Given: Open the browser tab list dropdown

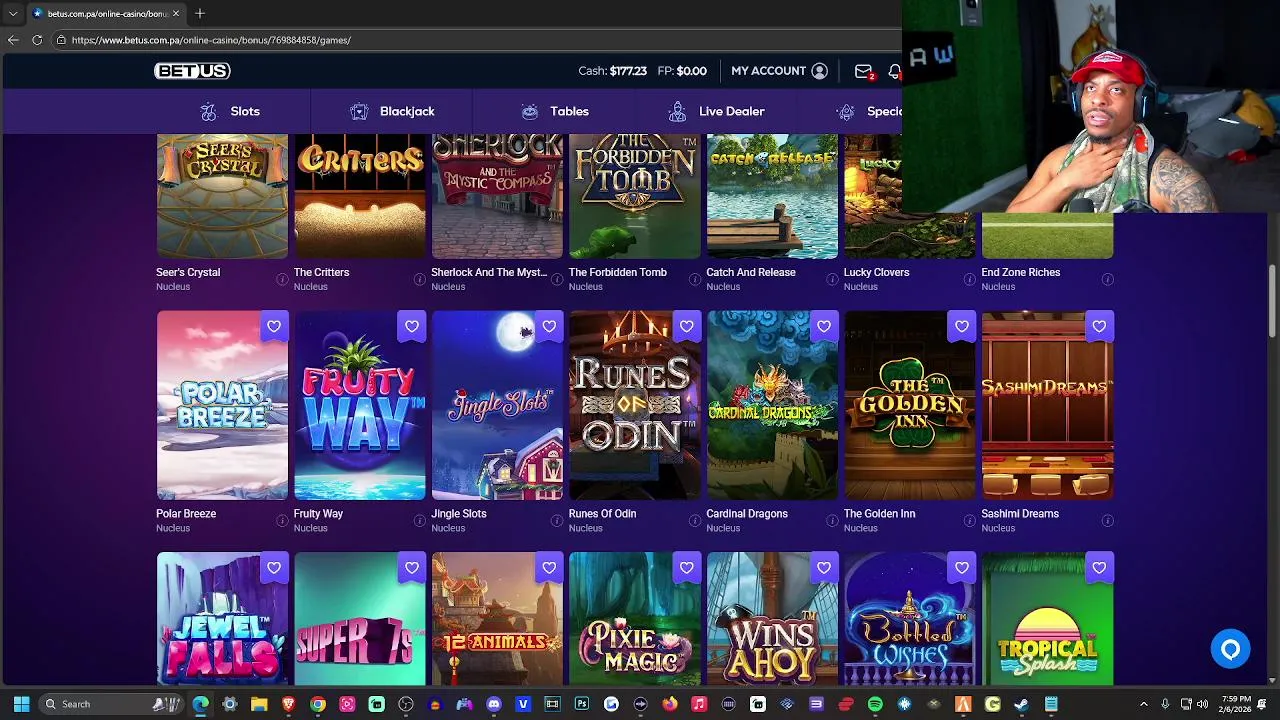Looking at the screenshot, I should [x=12, y=13].
